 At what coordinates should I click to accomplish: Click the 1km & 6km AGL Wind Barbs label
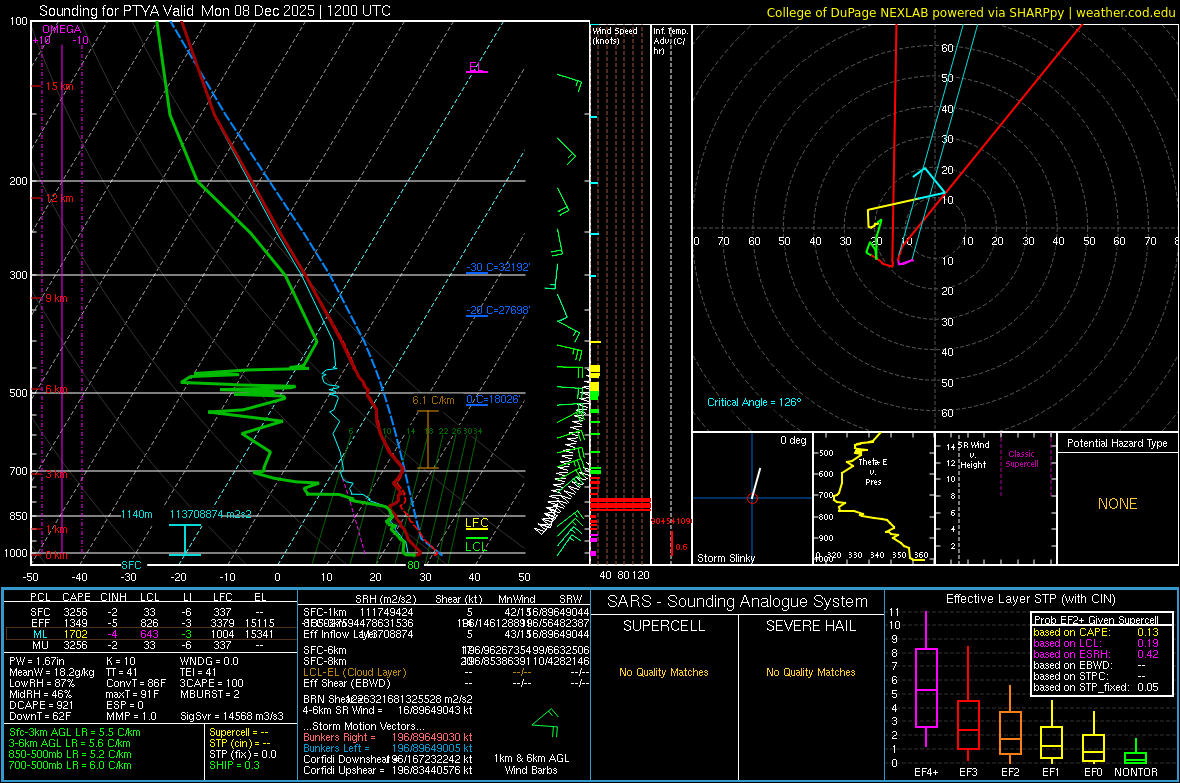pos(531,764)
